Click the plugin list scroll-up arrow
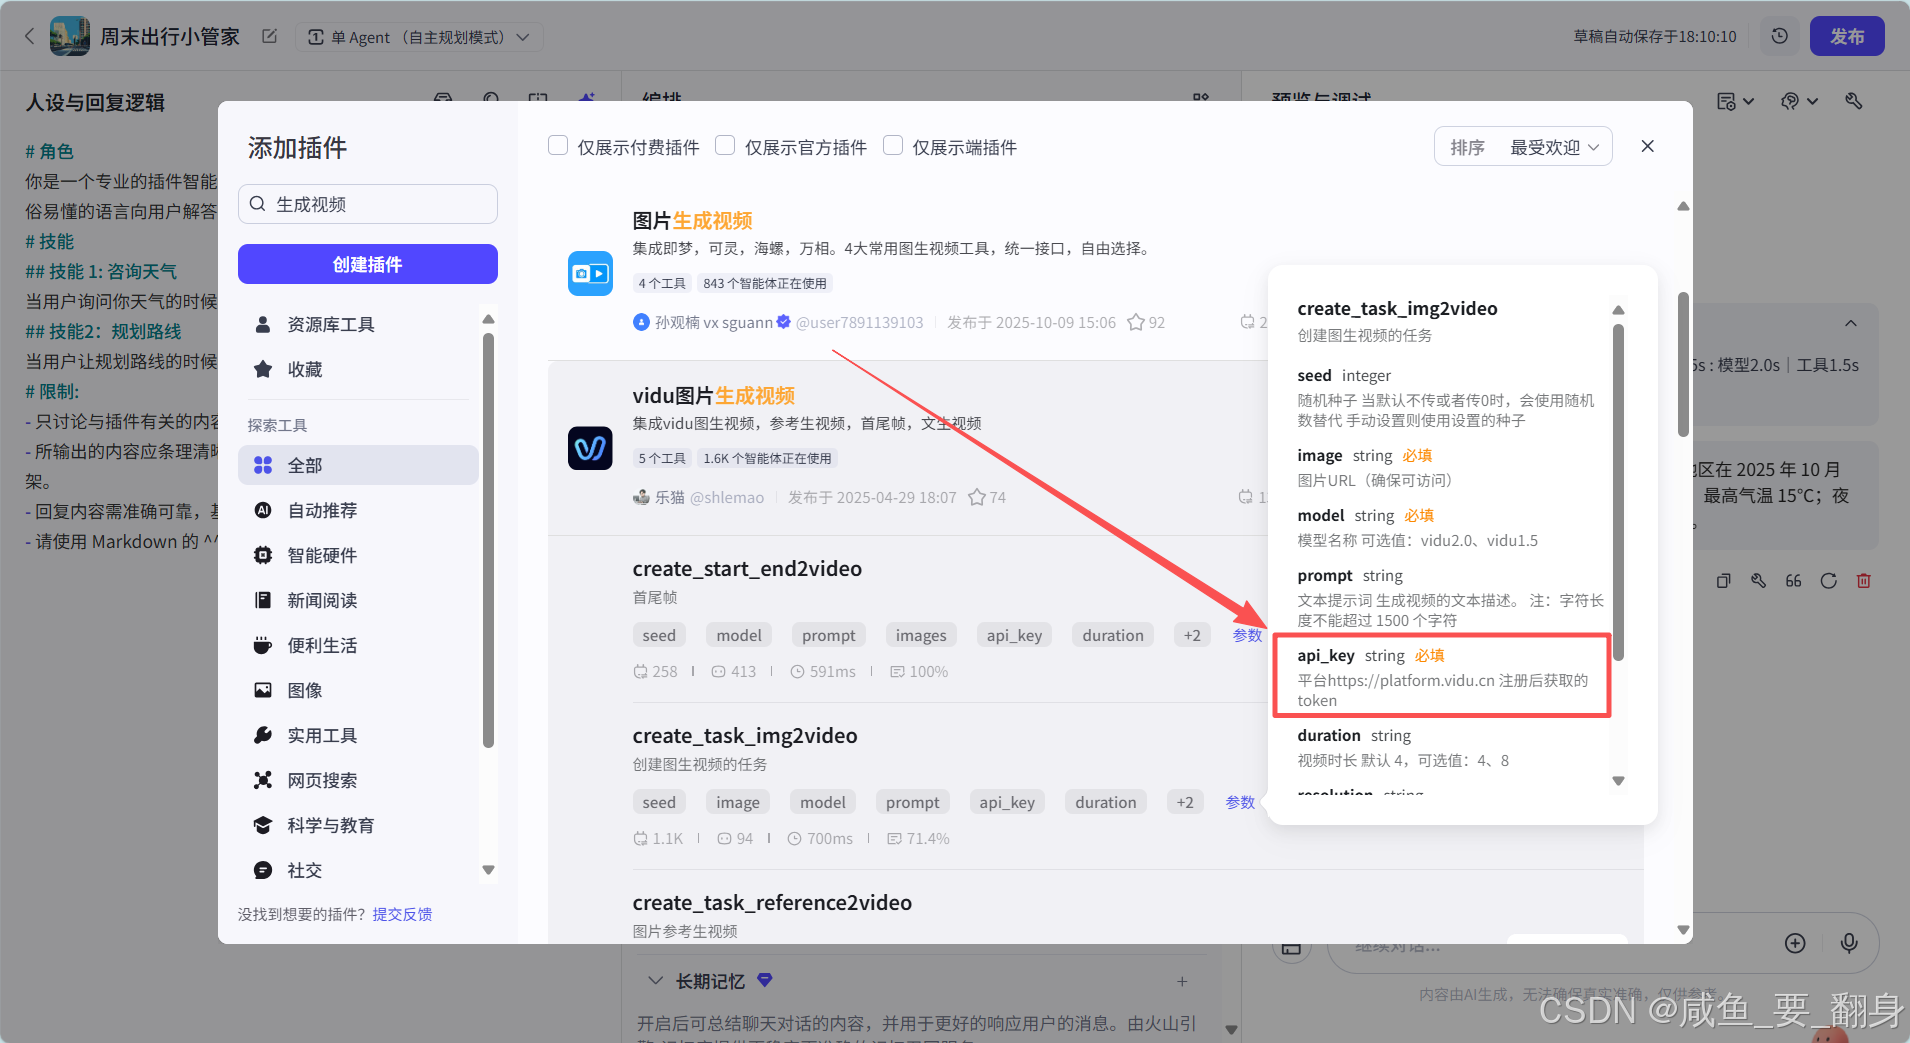Image resolution: width=1910 pixels, height=1043 pixels. coord(1683,206)
